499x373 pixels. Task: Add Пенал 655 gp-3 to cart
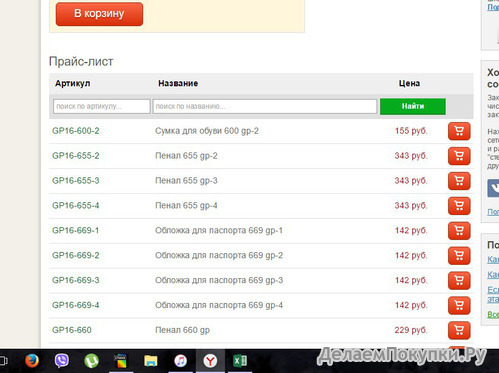click(459, 181)
